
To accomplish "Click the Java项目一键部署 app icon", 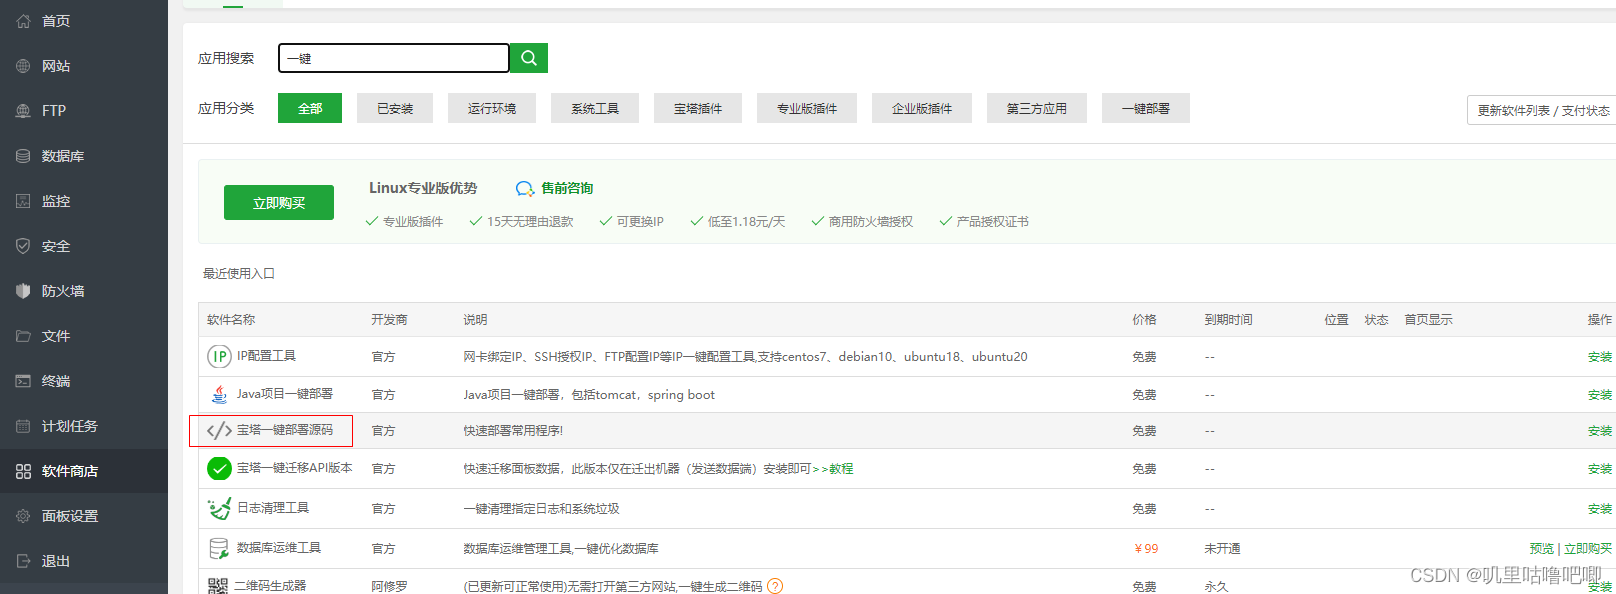I will [219, 394].
